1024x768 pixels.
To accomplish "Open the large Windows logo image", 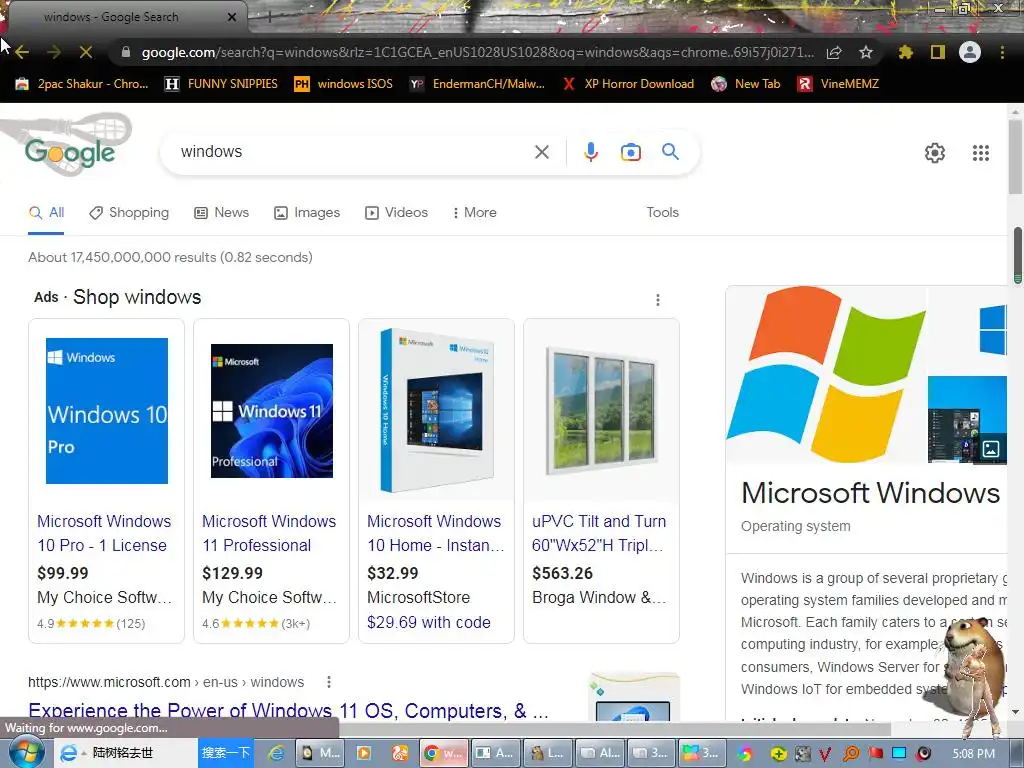I will pyautogui.click(x=826, y=374).
